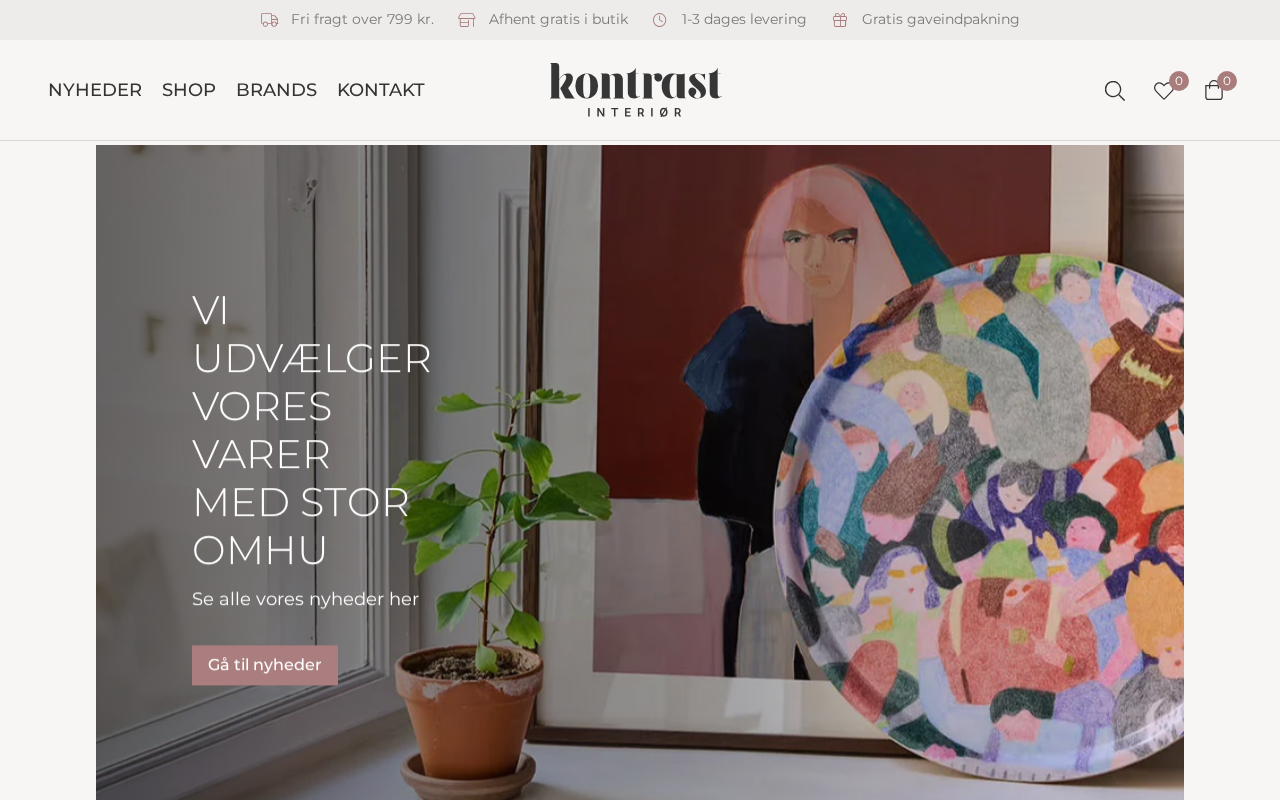Screen dimensions: 1280x800
Task: Click '1-3 dages levering' text
Action: [744, 19]
